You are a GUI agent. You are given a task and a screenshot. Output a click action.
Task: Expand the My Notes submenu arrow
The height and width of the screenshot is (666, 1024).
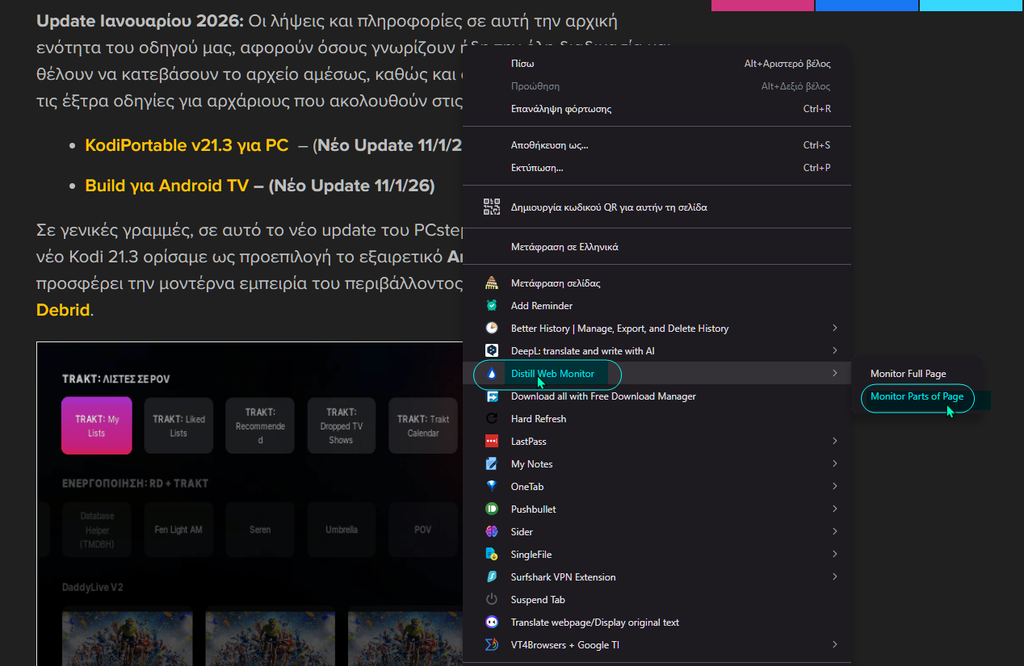(835, 464)
